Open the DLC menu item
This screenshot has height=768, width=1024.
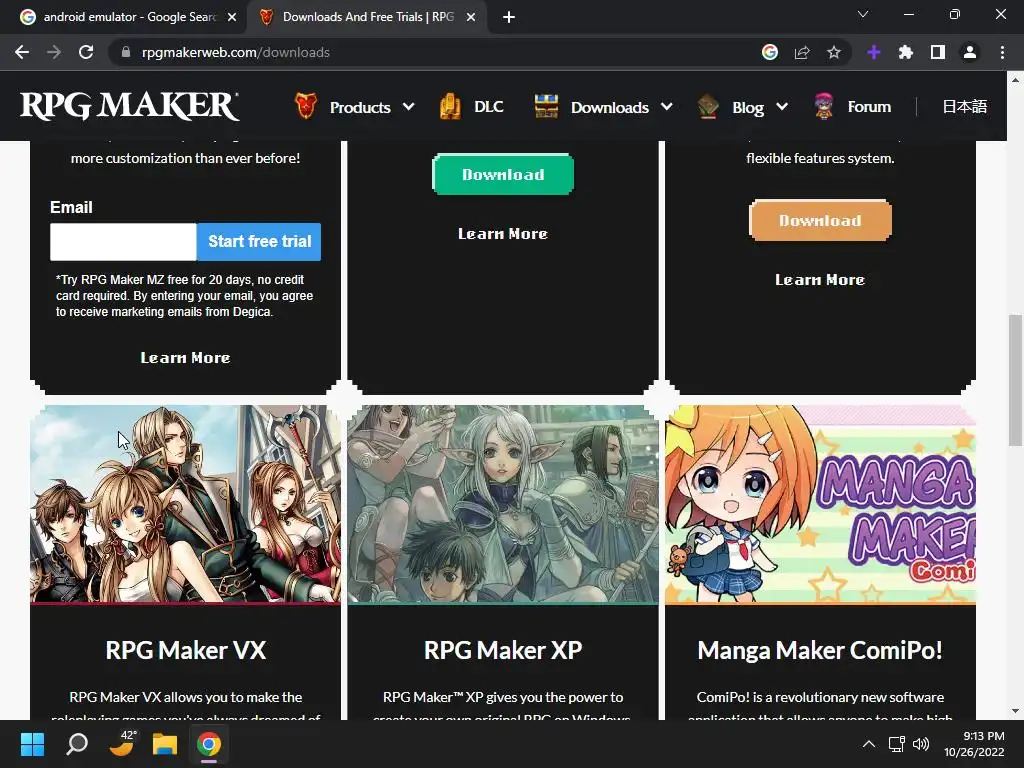tap(488, 106)
